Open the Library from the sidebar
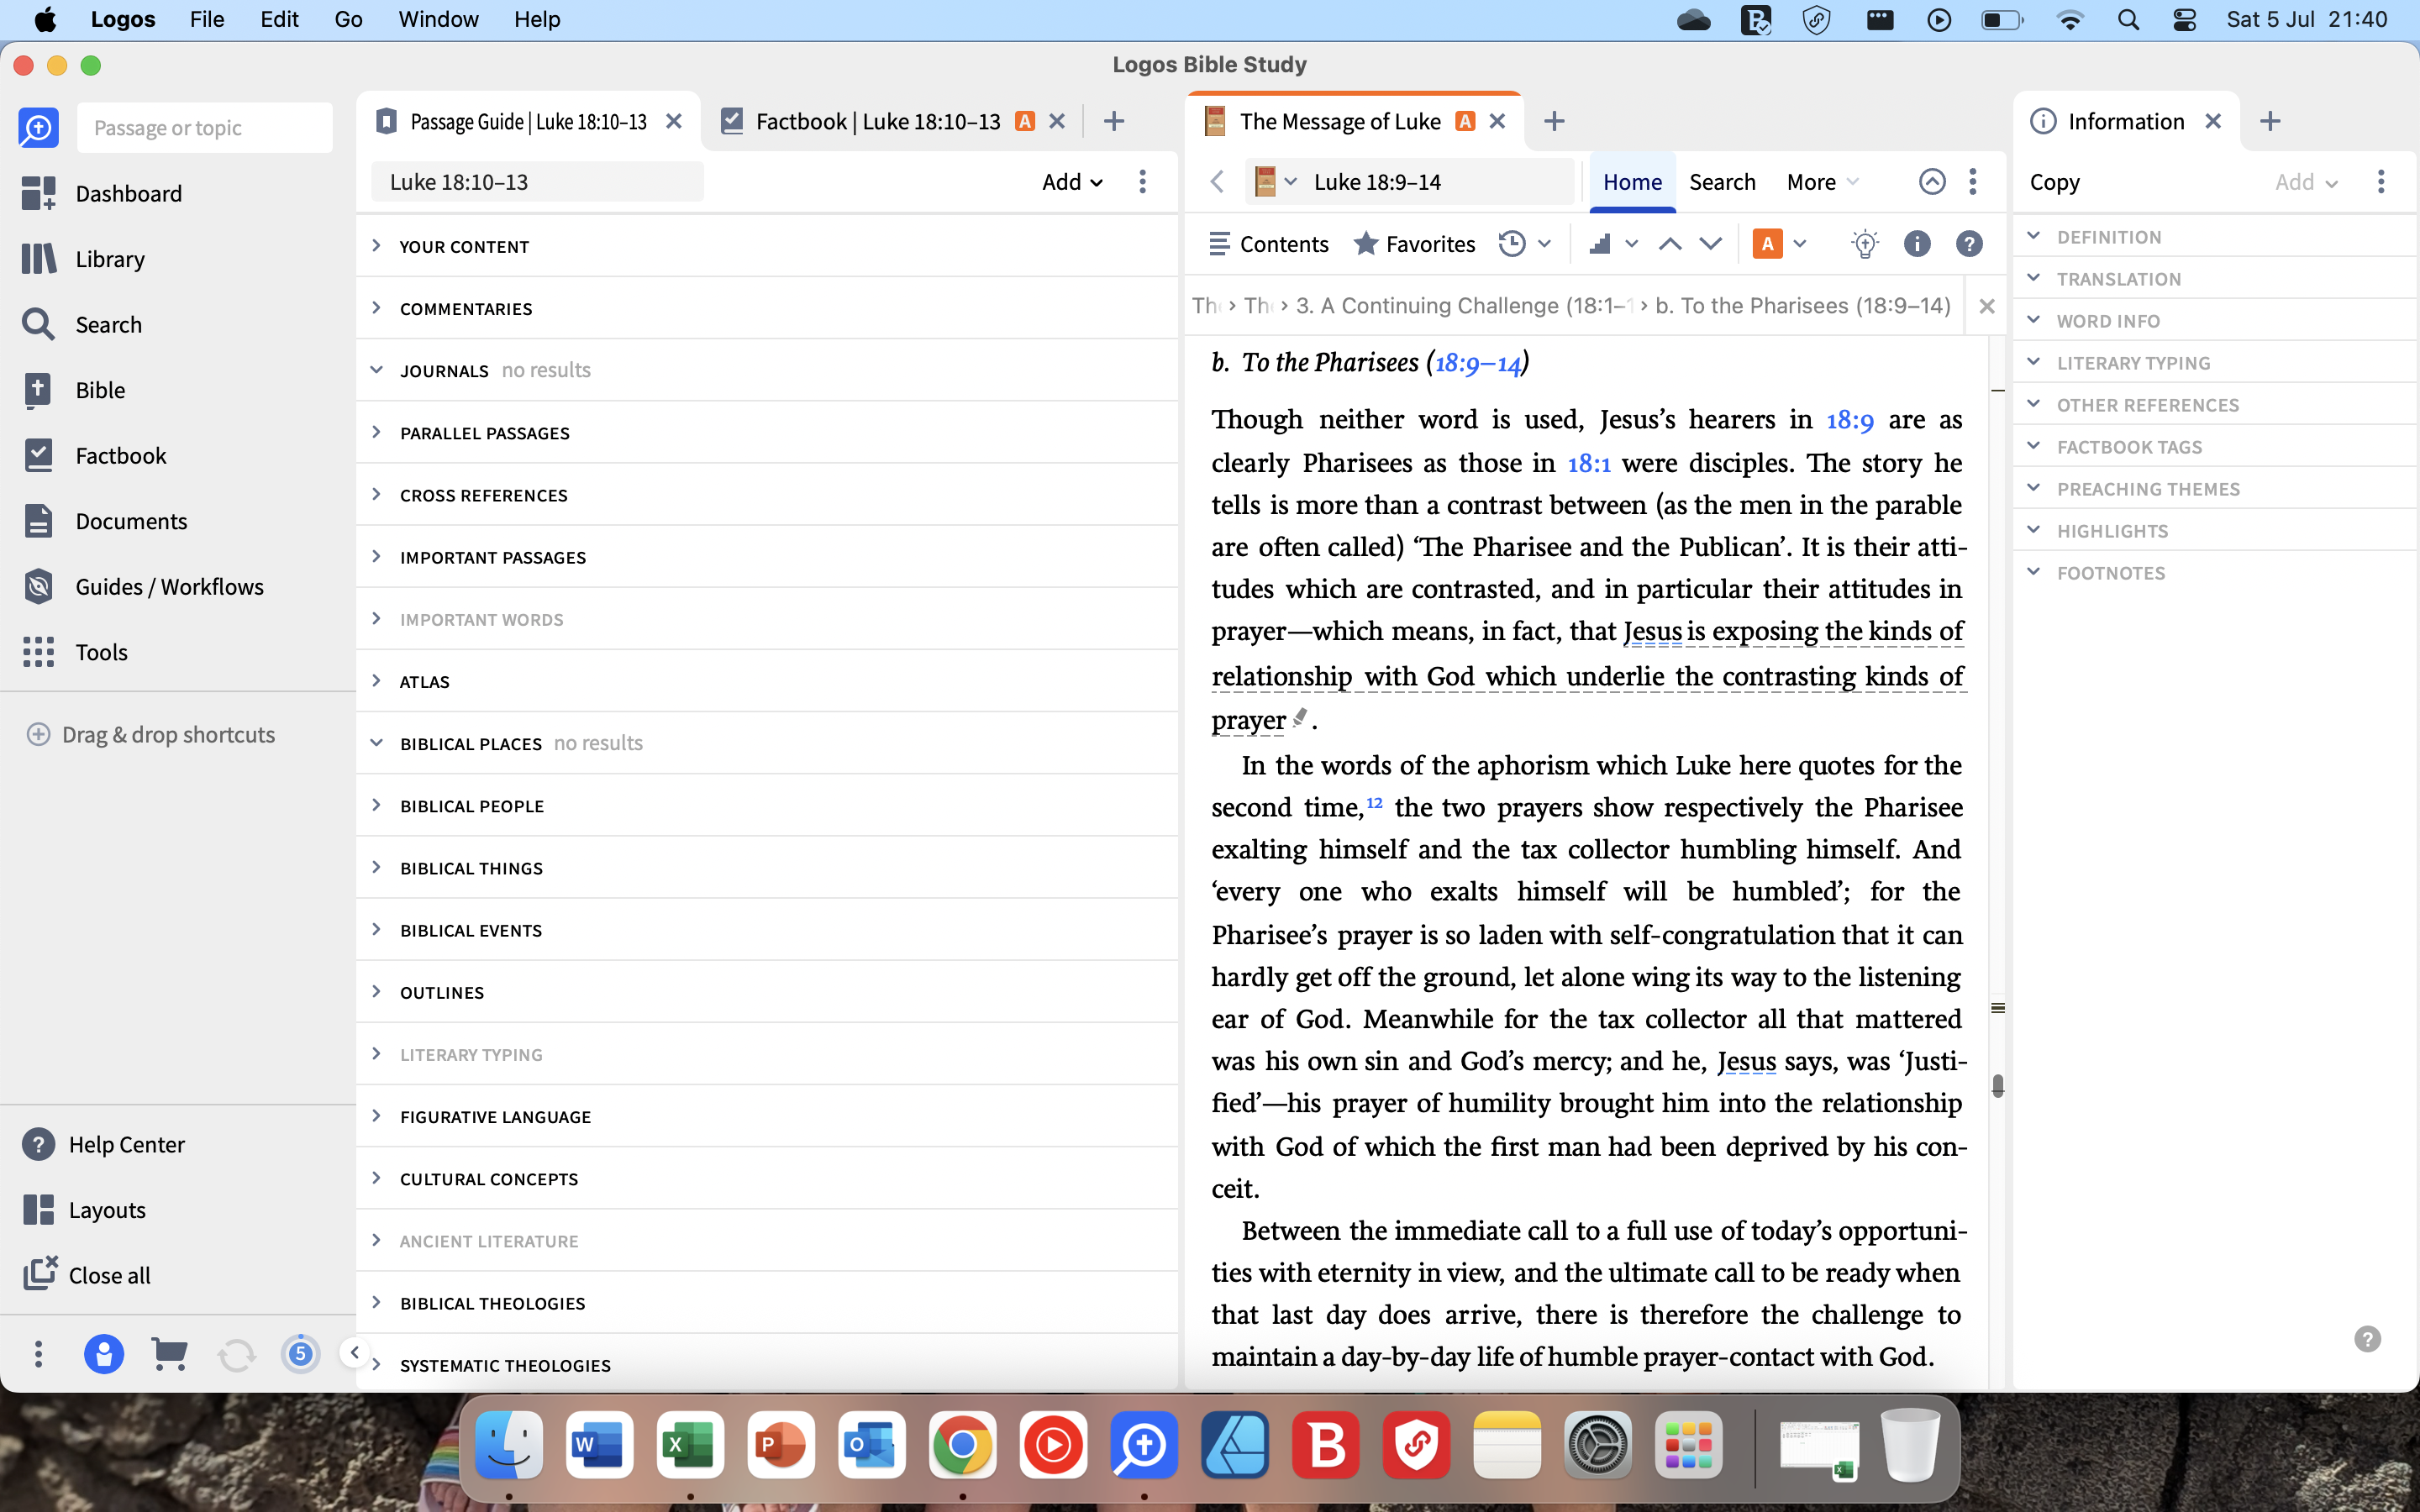The image size is (2420, 1512). click(83, 259)
